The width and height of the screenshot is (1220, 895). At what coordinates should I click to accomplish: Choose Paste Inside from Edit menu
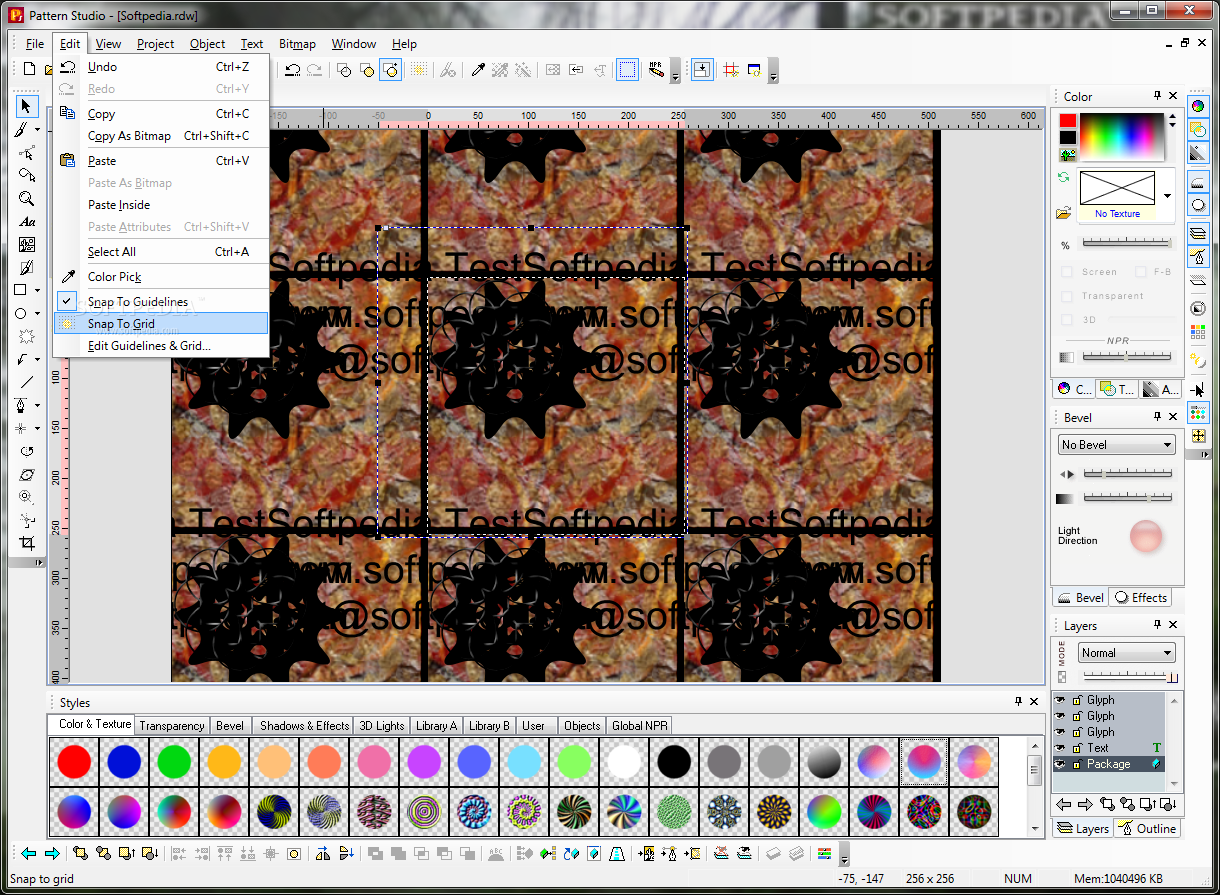coord(161,205)
